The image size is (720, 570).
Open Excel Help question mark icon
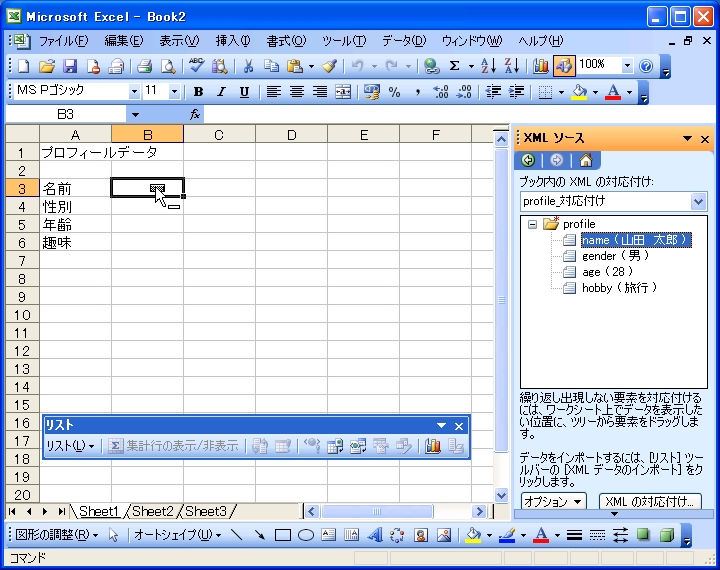pos(646,67)
